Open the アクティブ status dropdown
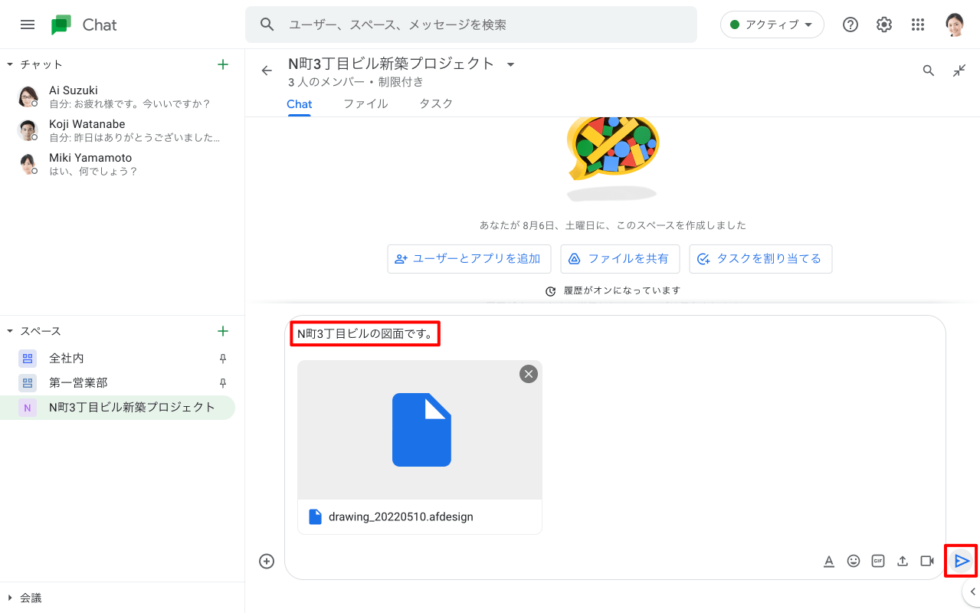Image resolution: width=980 pixels, height=613 pixels. click(x=771, y=24)
